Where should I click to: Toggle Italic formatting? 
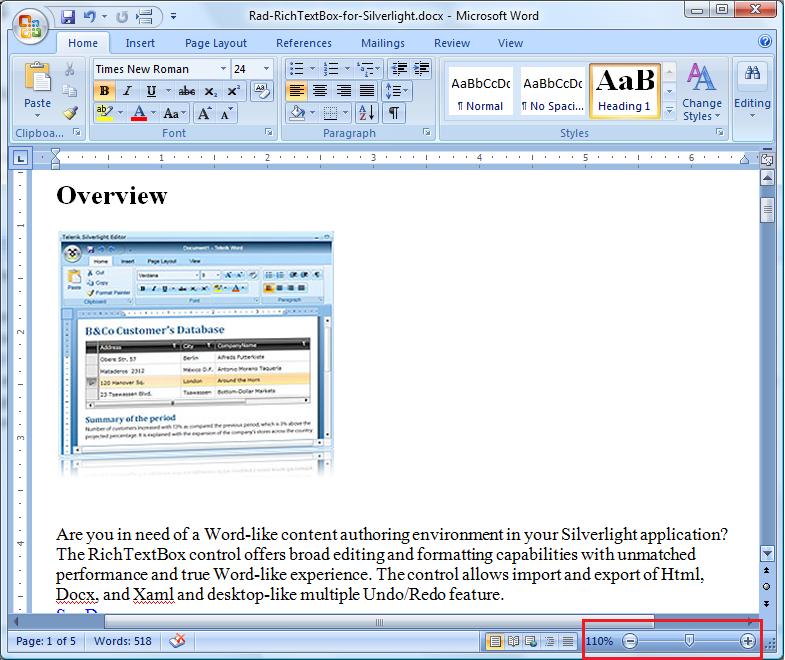[127, 91]
